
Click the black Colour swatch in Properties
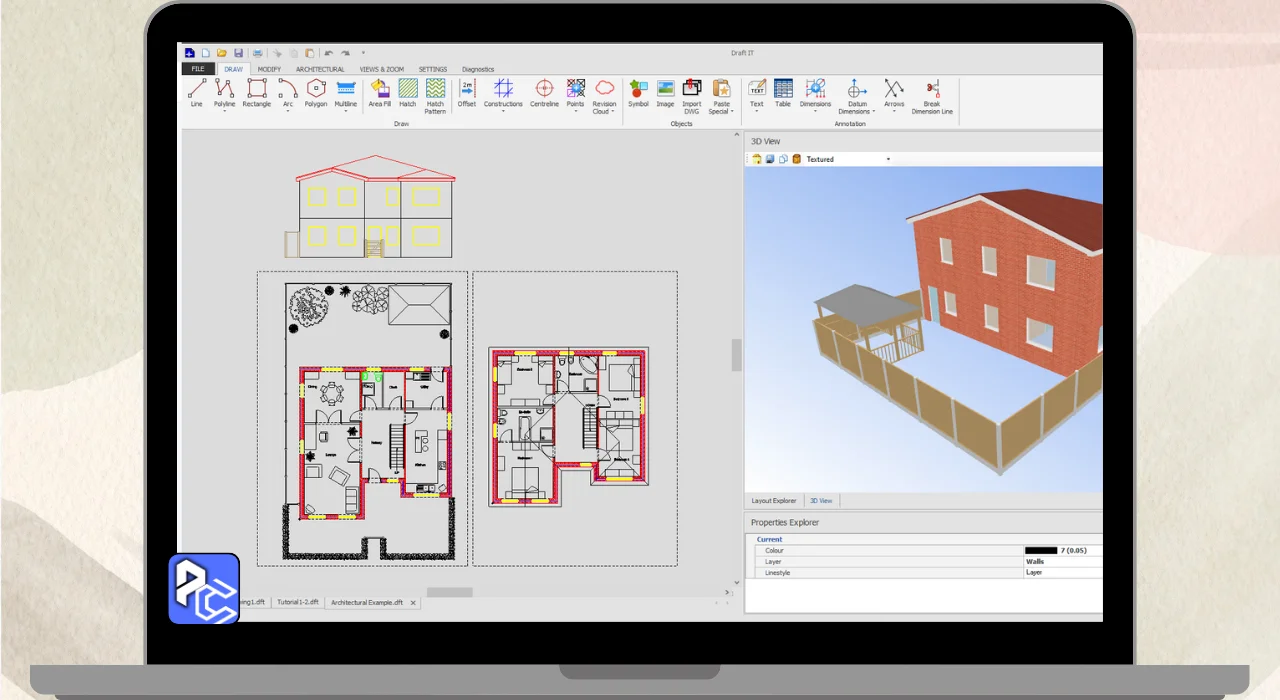click(x=1041, y=550)
